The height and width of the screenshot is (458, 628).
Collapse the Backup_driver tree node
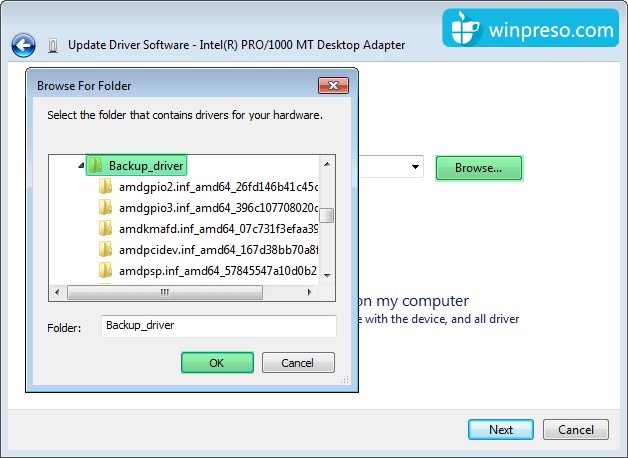tap(81, 165)
